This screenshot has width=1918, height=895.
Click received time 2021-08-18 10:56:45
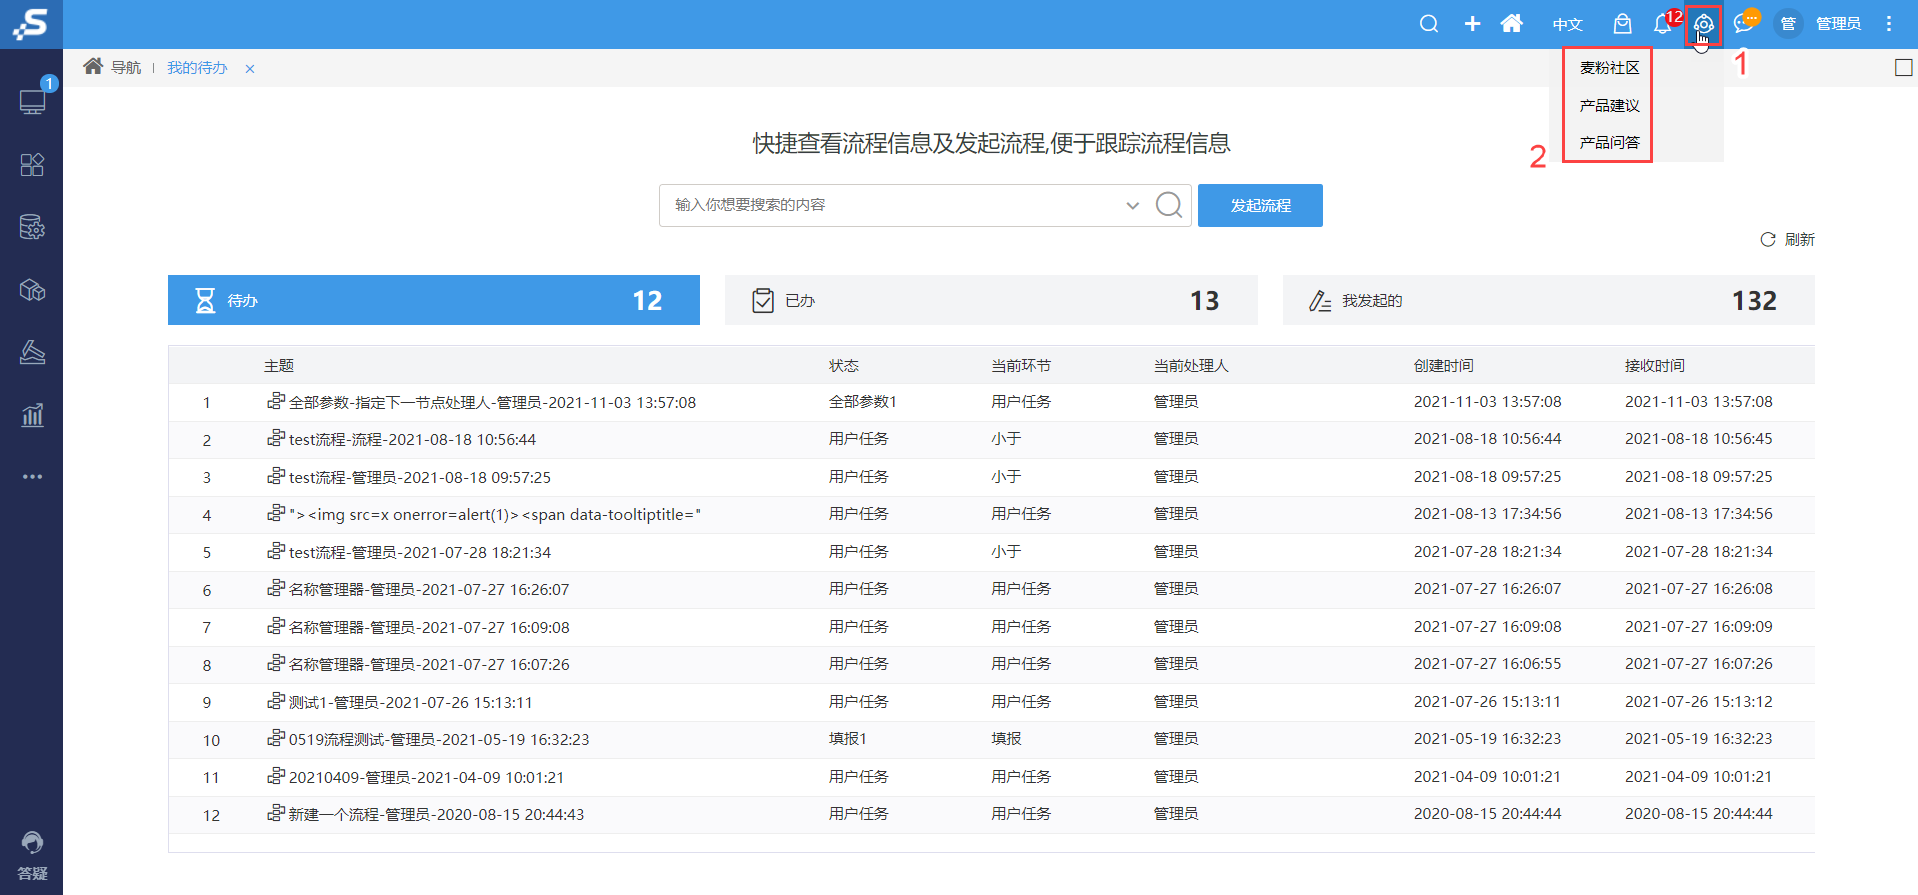pyautogui.click(x=1699, y=439)
